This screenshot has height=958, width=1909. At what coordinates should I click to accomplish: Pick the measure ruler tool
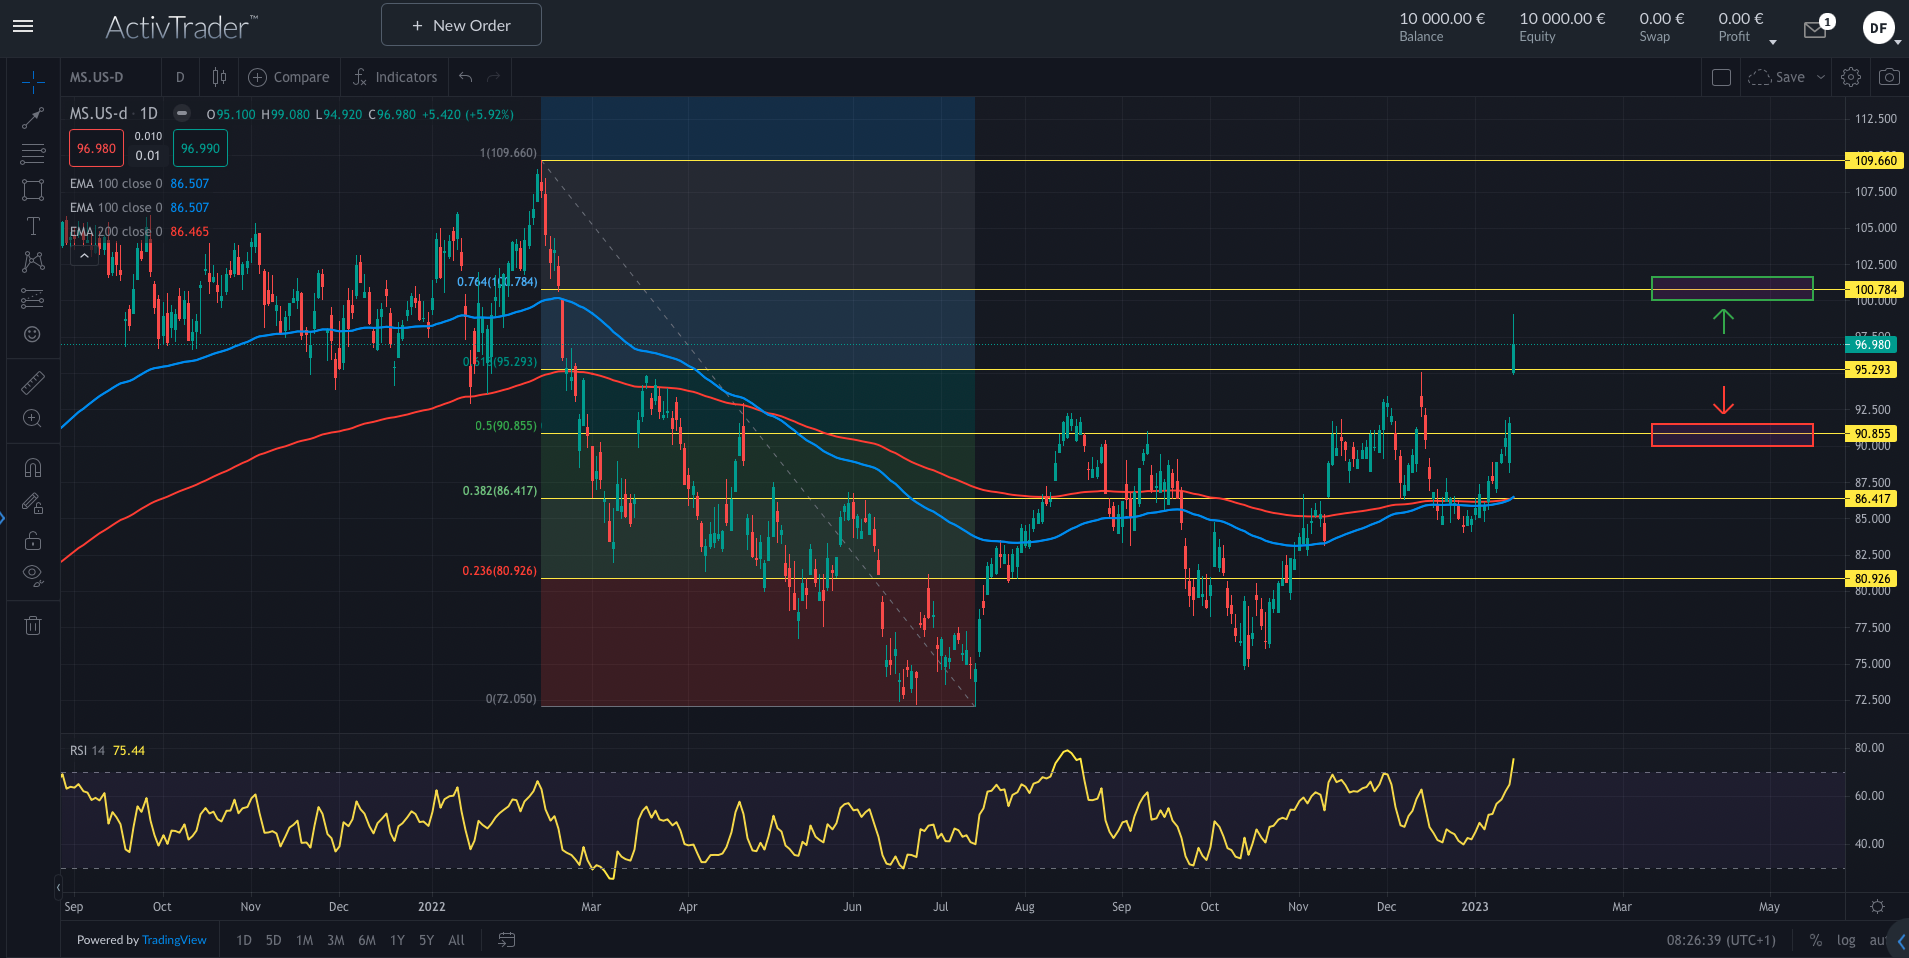click(33, 383)
